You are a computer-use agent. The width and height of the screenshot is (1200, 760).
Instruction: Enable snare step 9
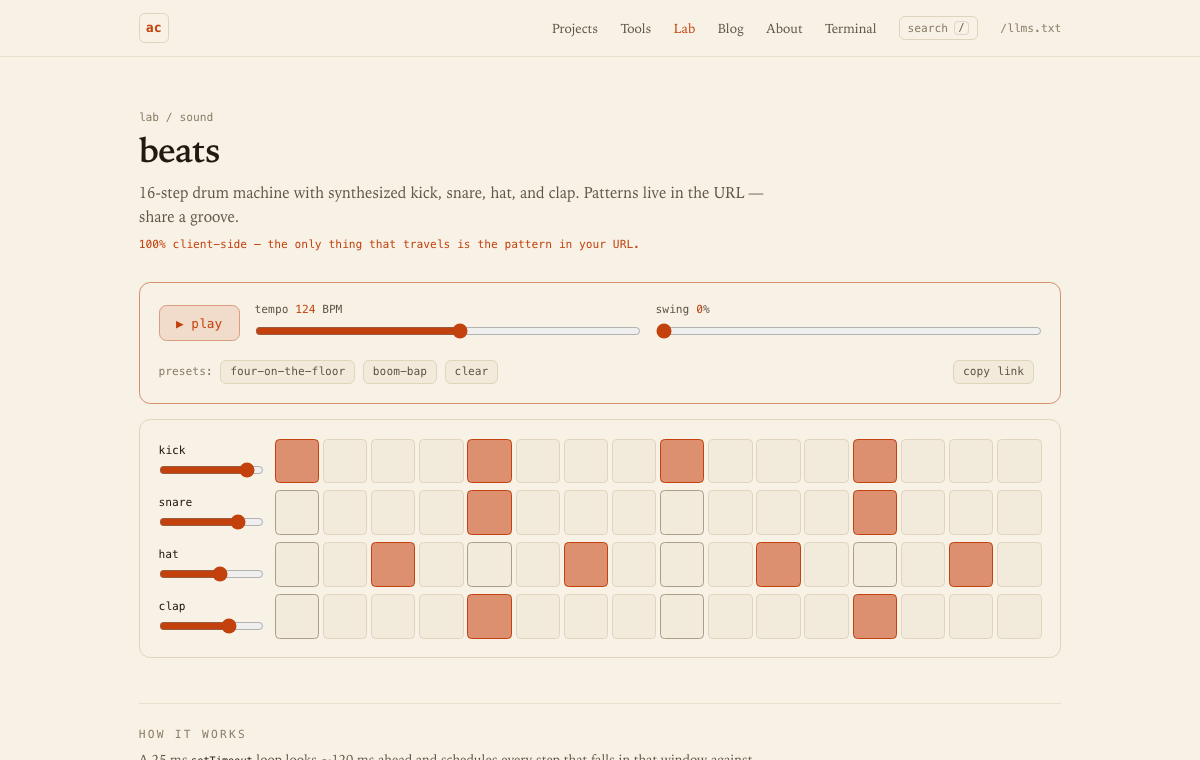682,512
